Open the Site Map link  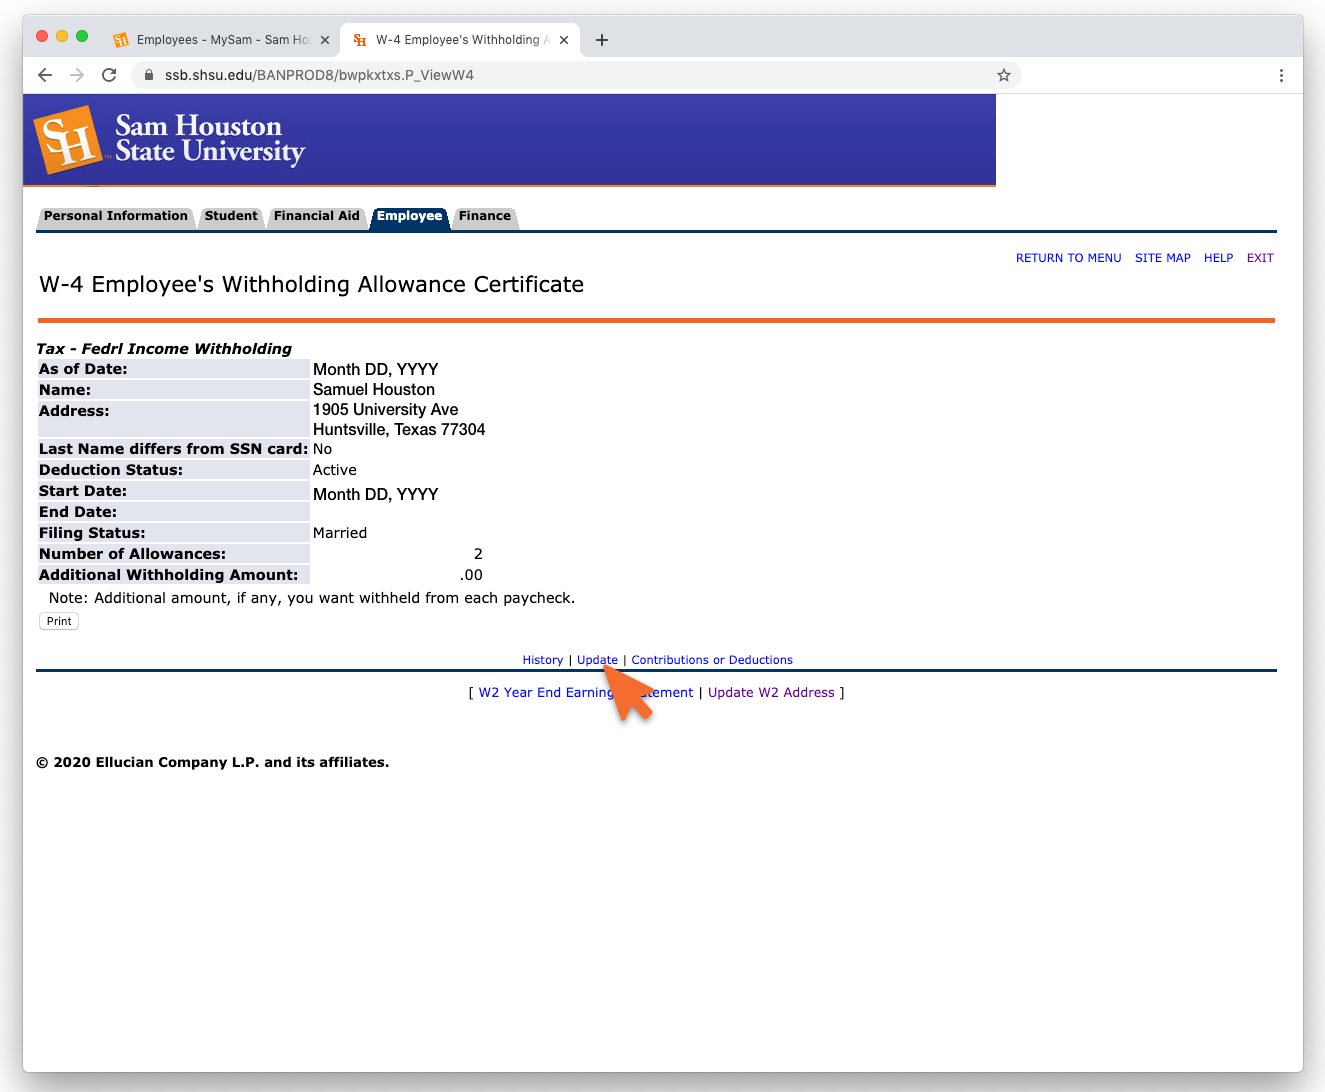tap(1162, 258)
